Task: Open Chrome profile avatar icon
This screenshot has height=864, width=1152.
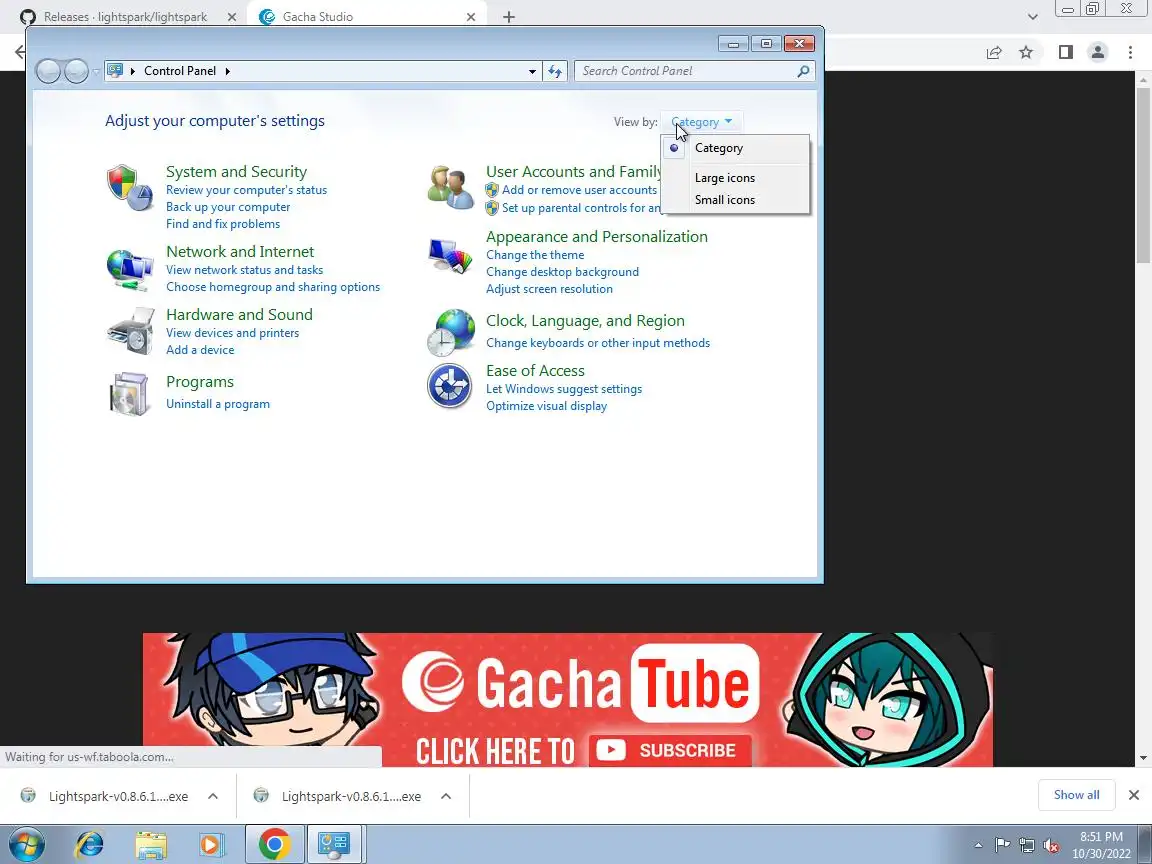Action: click(1098, 52)
